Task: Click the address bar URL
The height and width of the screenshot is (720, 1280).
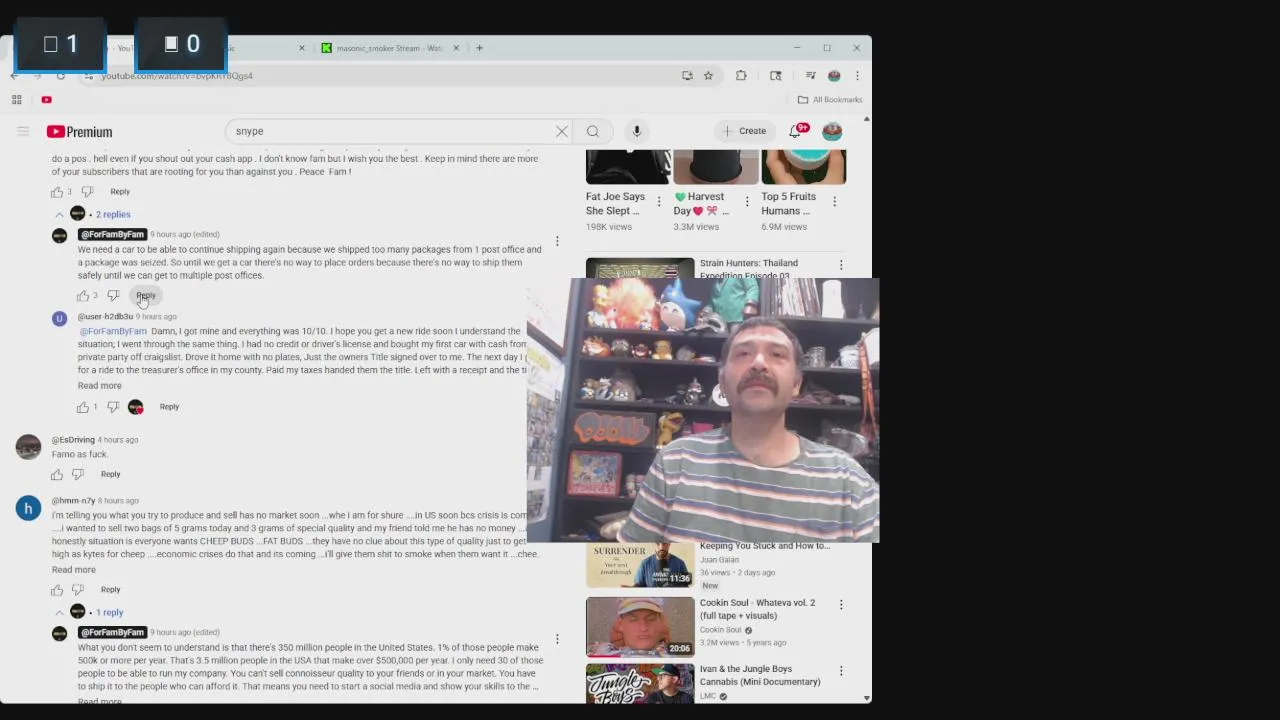Action: pyautogui.click(x=177, y=75)
